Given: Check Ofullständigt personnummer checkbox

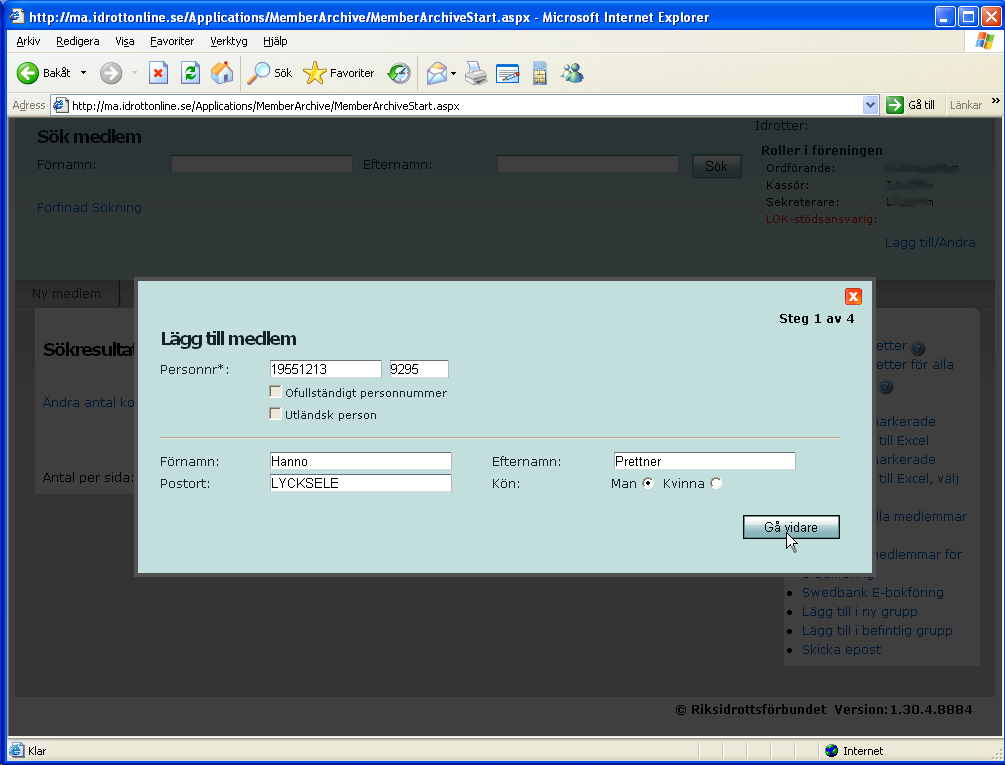Looking at the screenshot, I should click(276, 391).
